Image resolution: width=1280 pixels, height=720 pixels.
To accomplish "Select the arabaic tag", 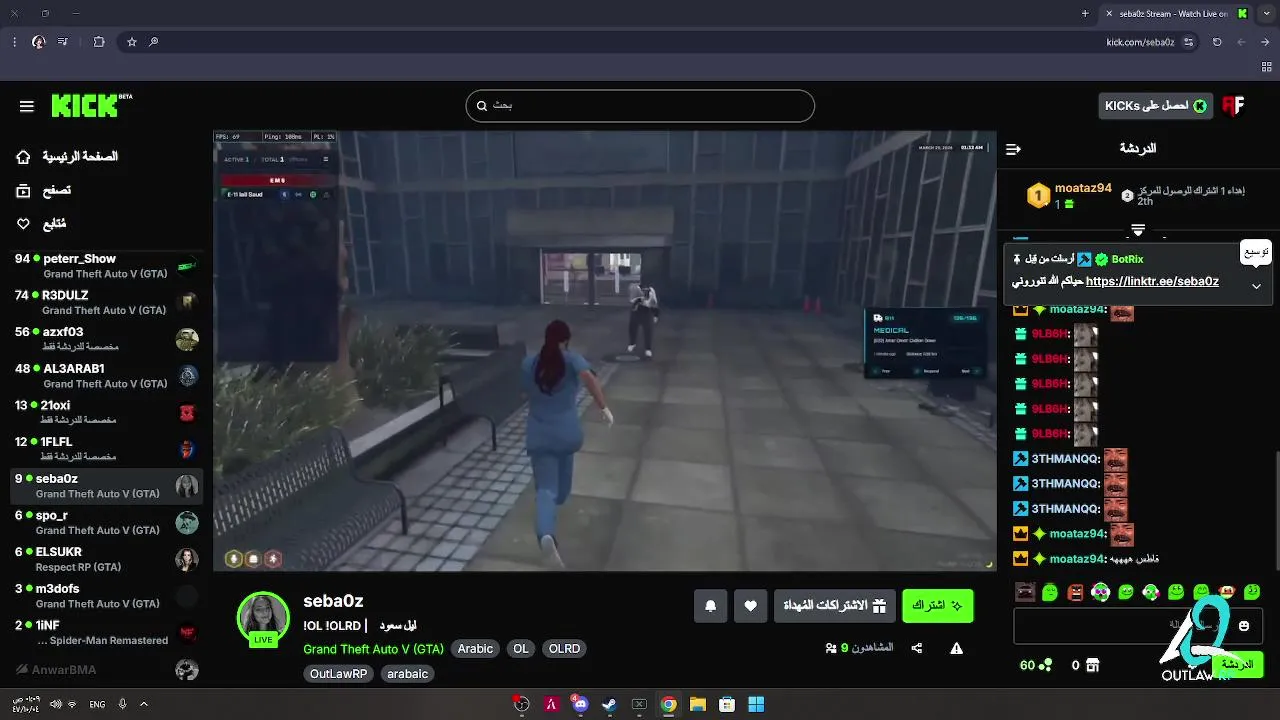I will click(x=407, y=674).
